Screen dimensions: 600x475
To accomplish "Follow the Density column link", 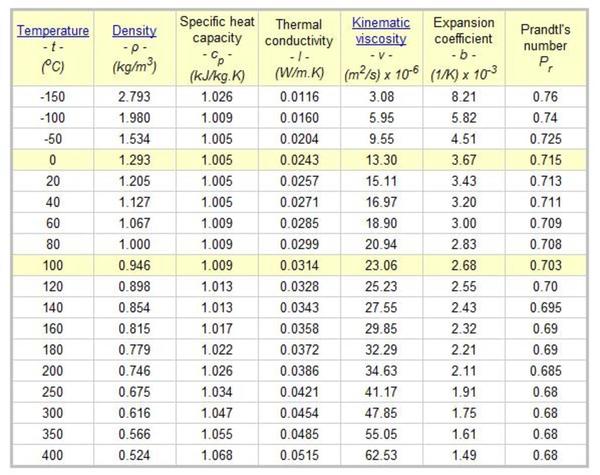I will click(134, 31).
